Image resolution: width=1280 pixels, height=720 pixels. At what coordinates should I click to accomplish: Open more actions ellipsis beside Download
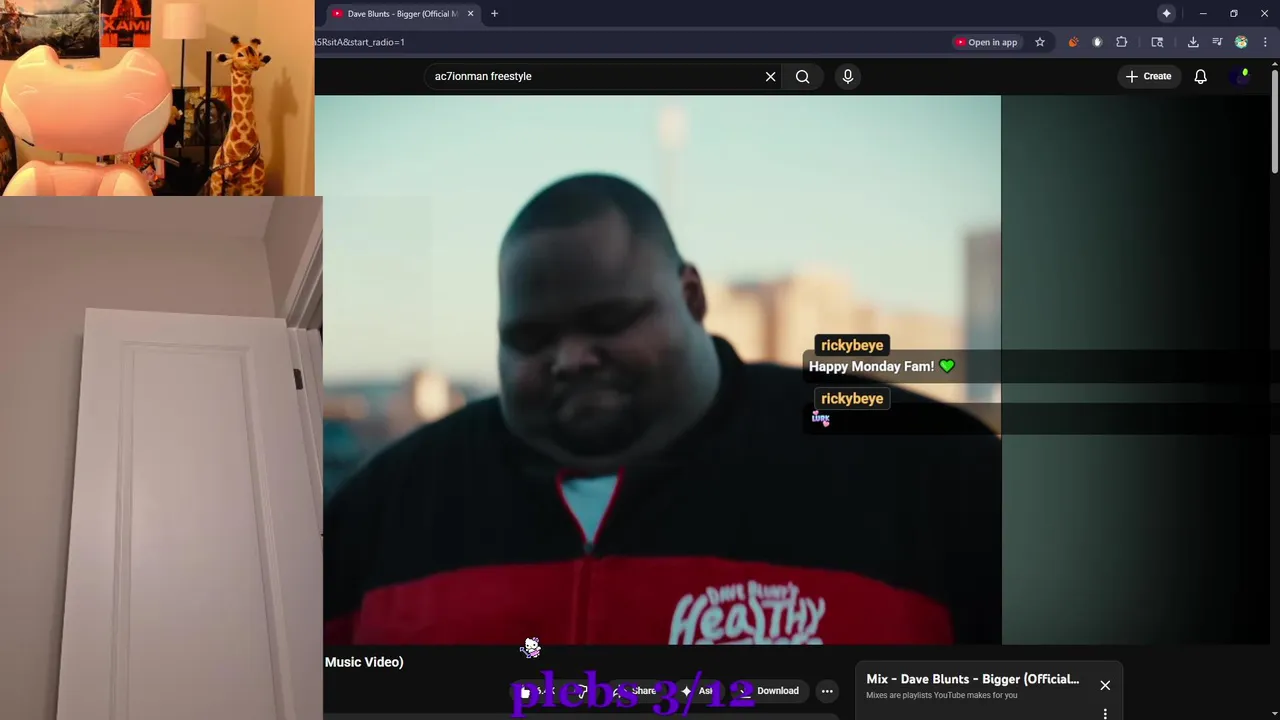click(x=827, y=691)
